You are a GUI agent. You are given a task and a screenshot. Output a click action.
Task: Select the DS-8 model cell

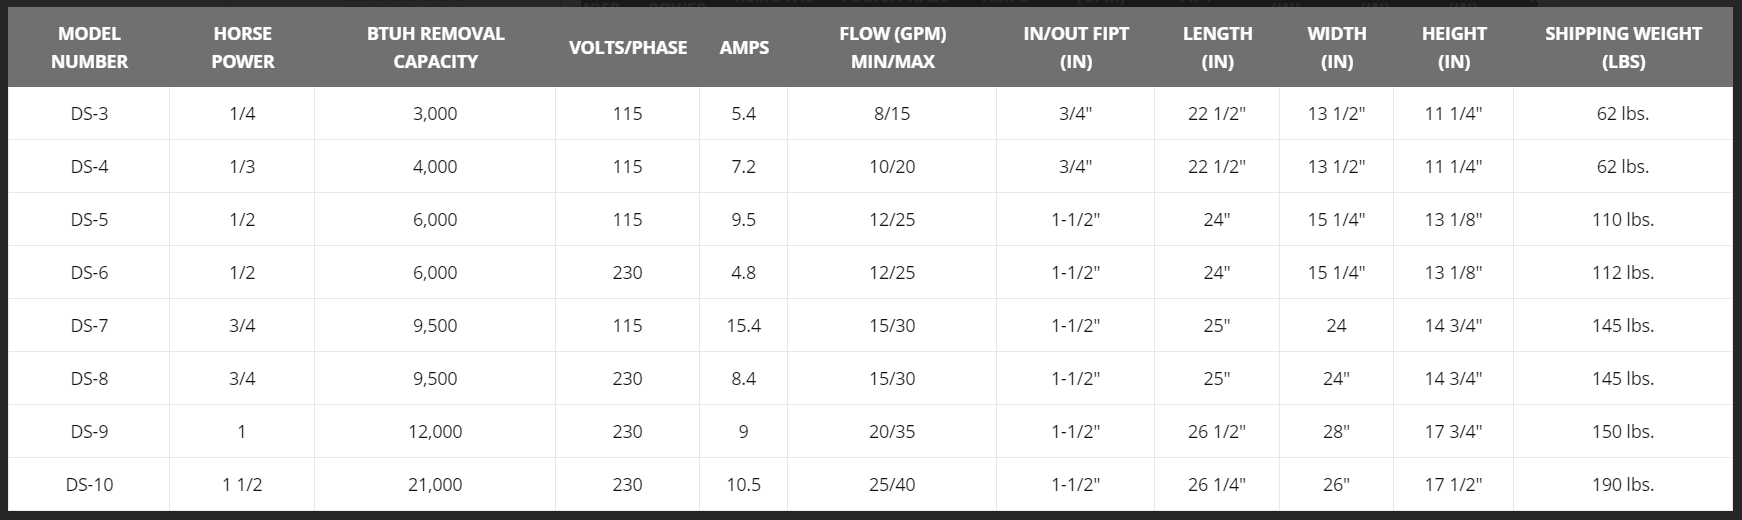pos(89,379)
